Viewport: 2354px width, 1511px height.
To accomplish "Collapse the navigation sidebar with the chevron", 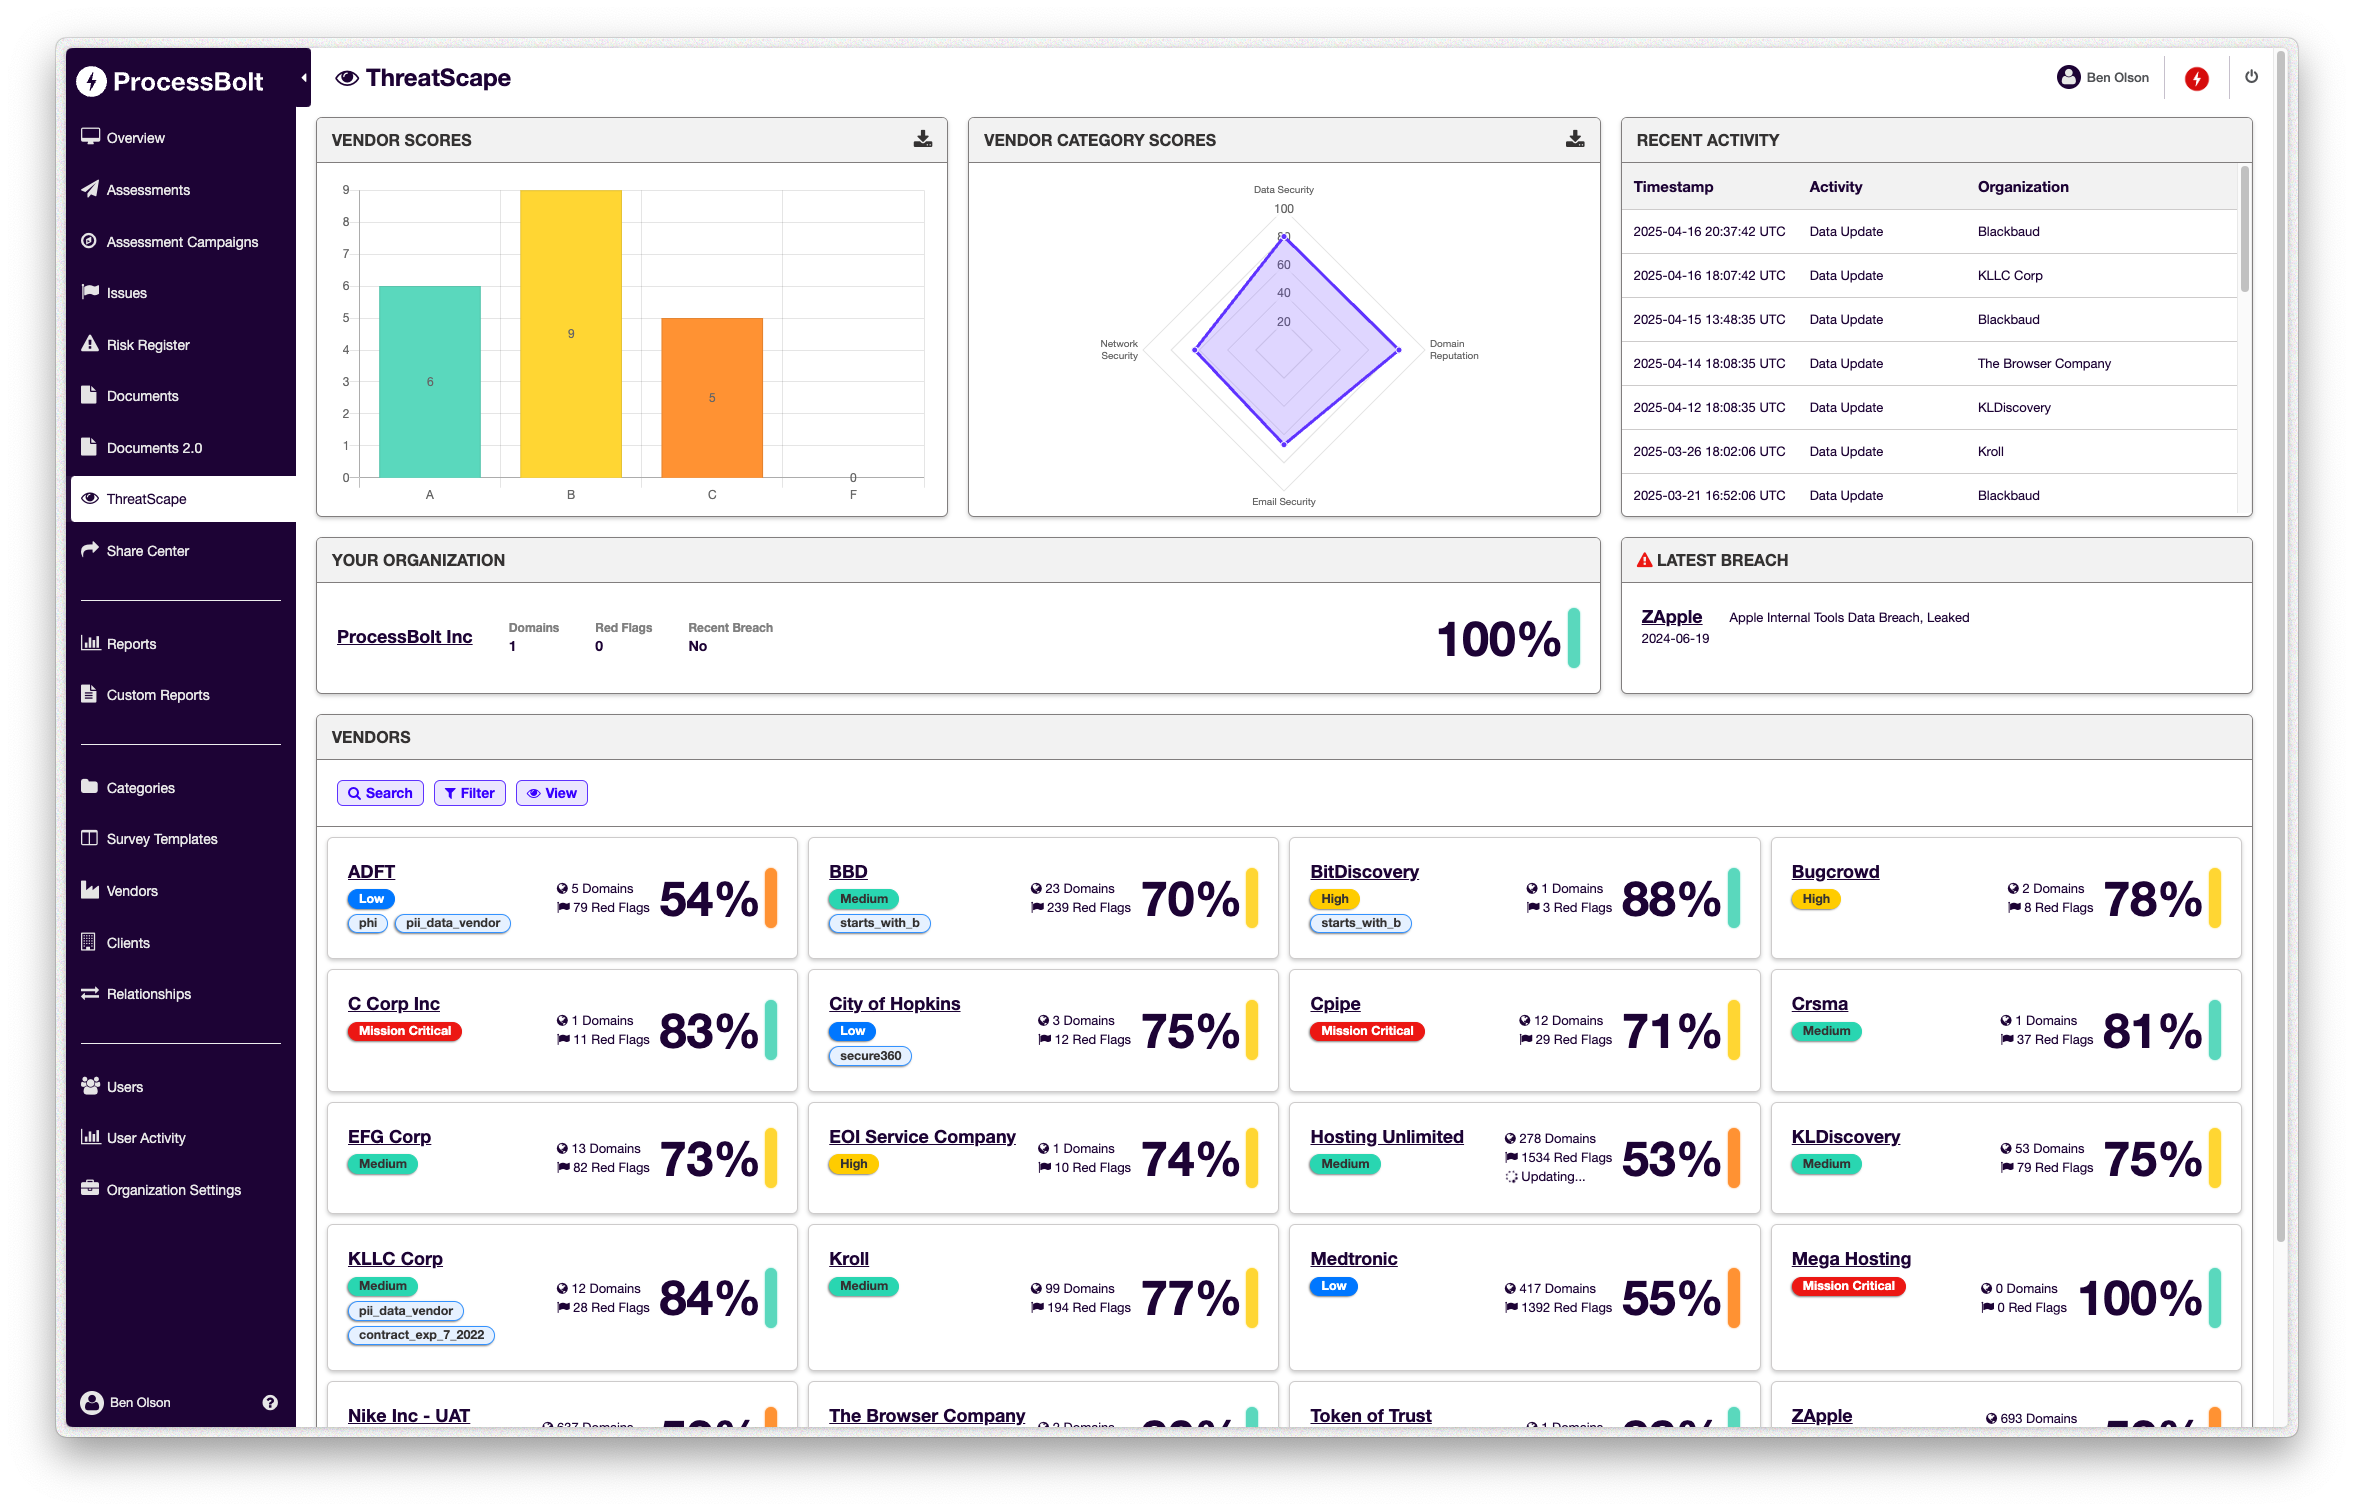I will (304, 75).
